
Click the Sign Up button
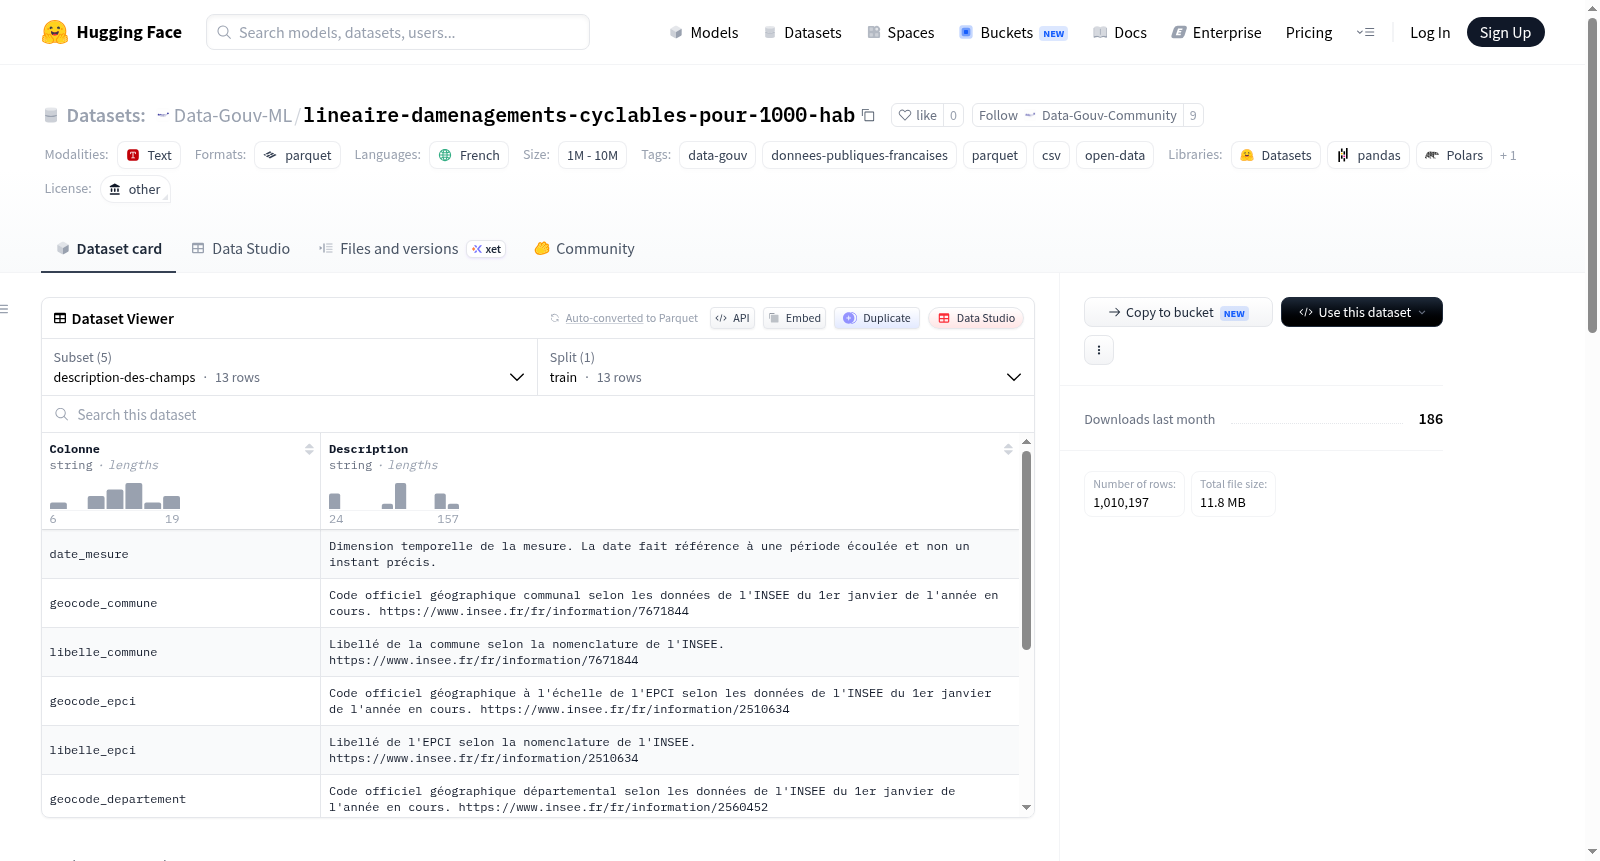tap(1505, 32)
